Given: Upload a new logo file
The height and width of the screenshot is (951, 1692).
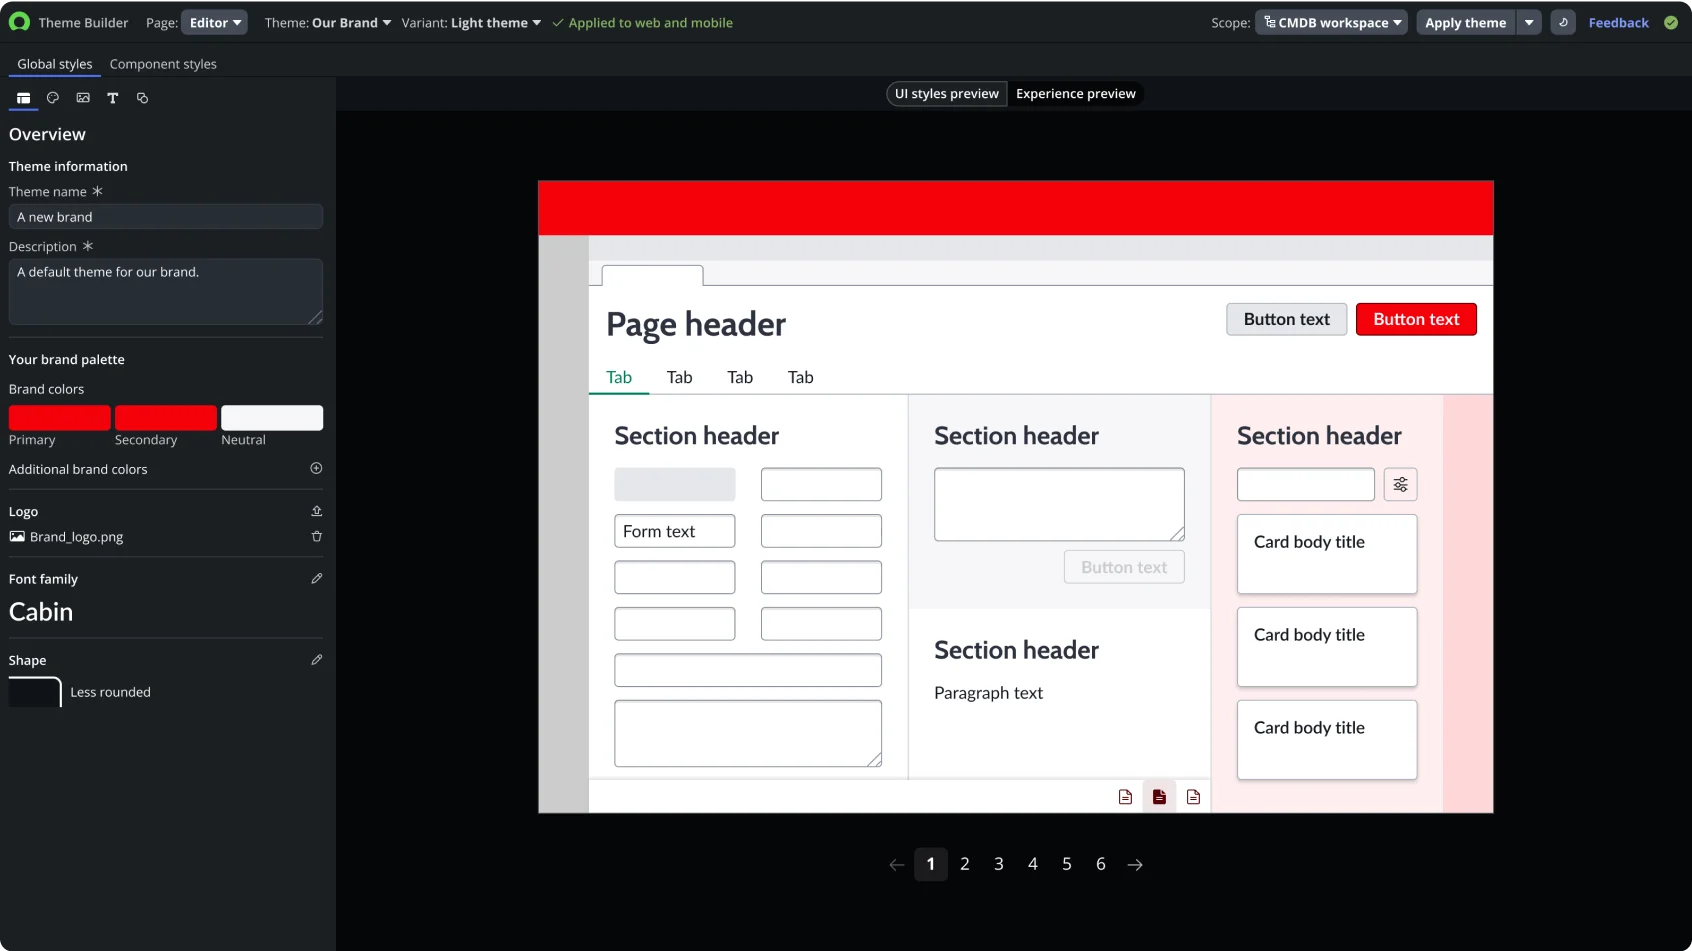Looking at the screenshot, I should point(316,511).
